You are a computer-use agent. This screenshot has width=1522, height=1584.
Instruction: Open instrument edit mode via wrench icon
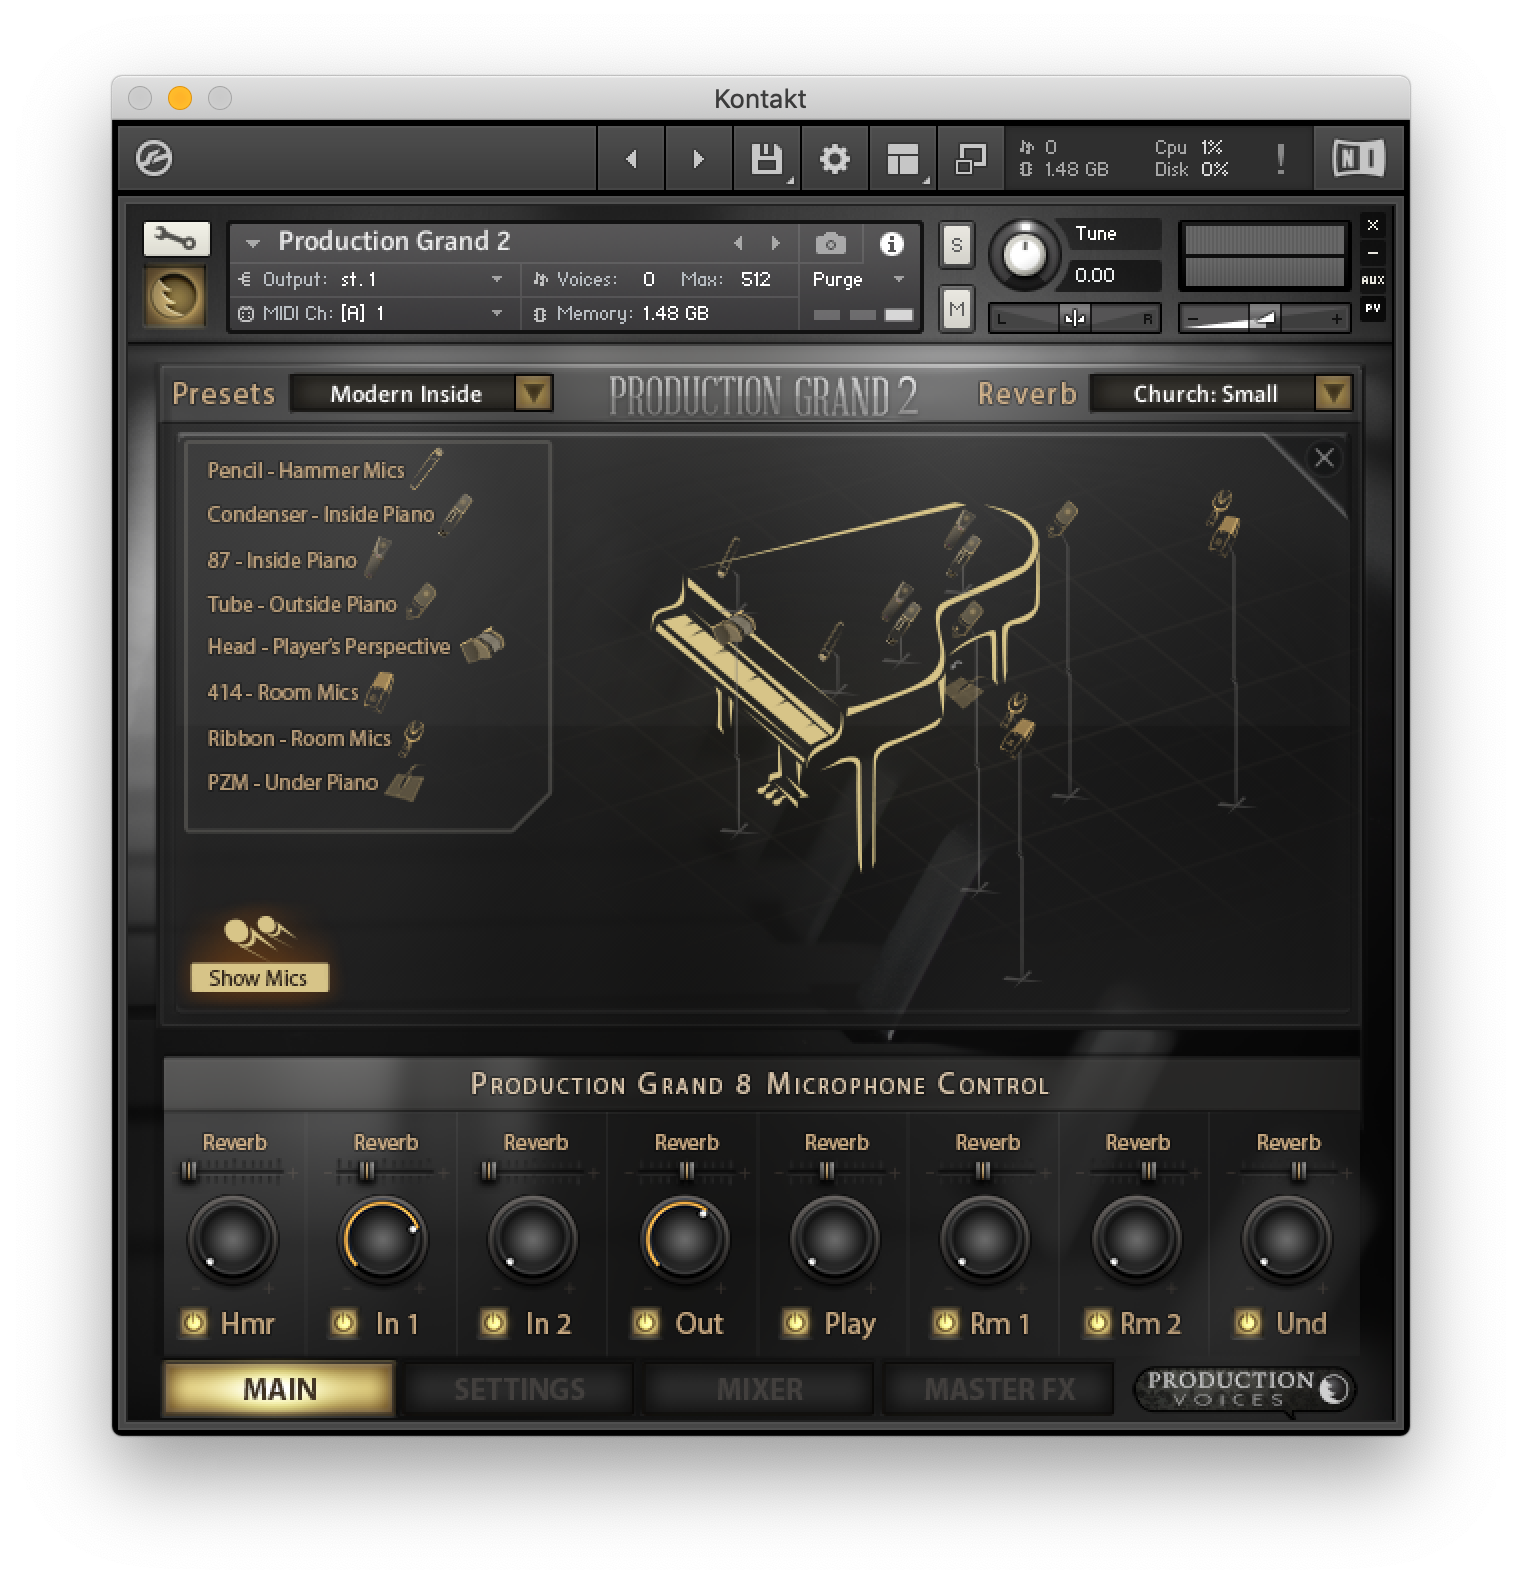(176, 239)
